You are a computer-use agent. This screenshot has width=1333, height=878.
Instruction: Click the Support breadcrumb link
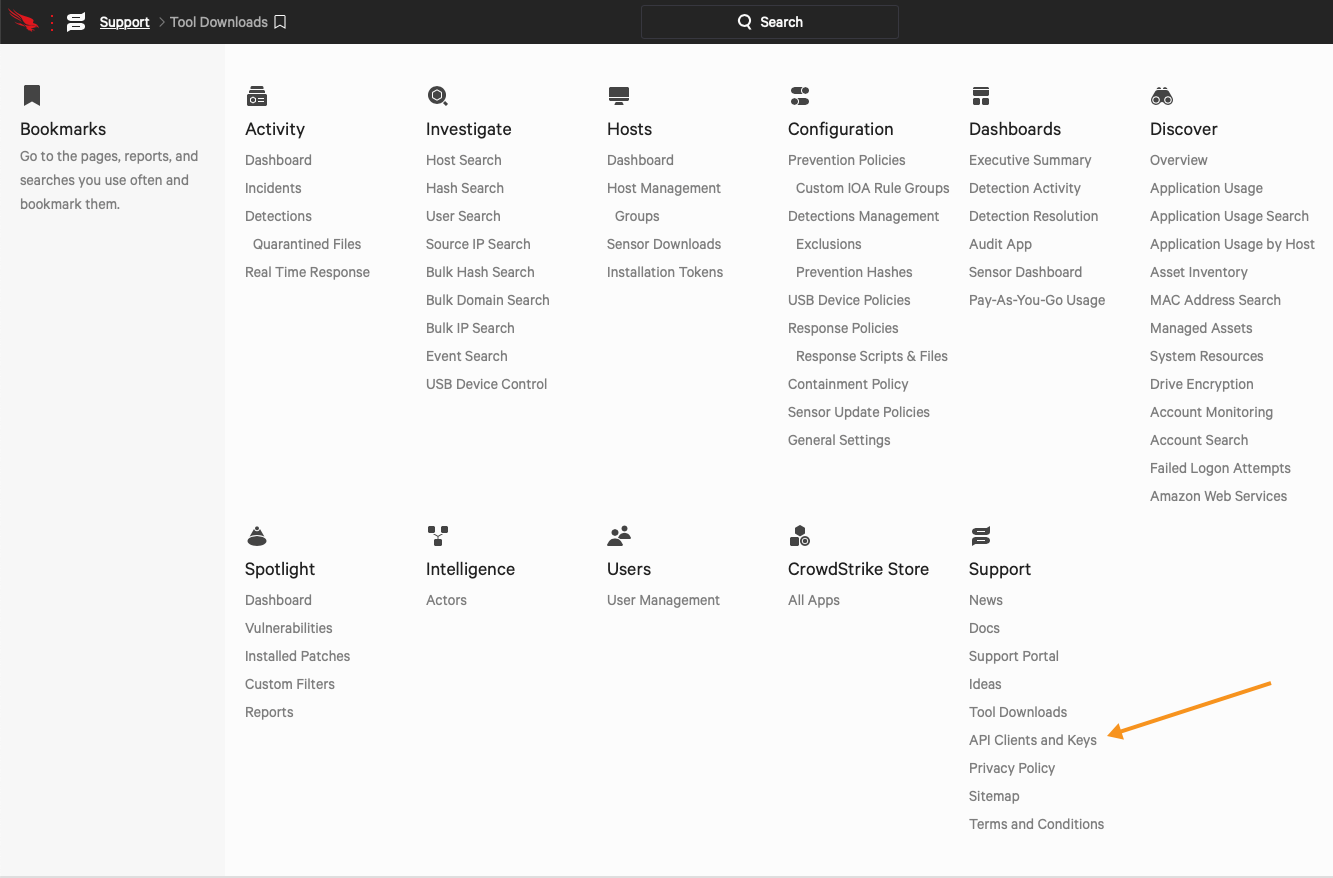124,22
